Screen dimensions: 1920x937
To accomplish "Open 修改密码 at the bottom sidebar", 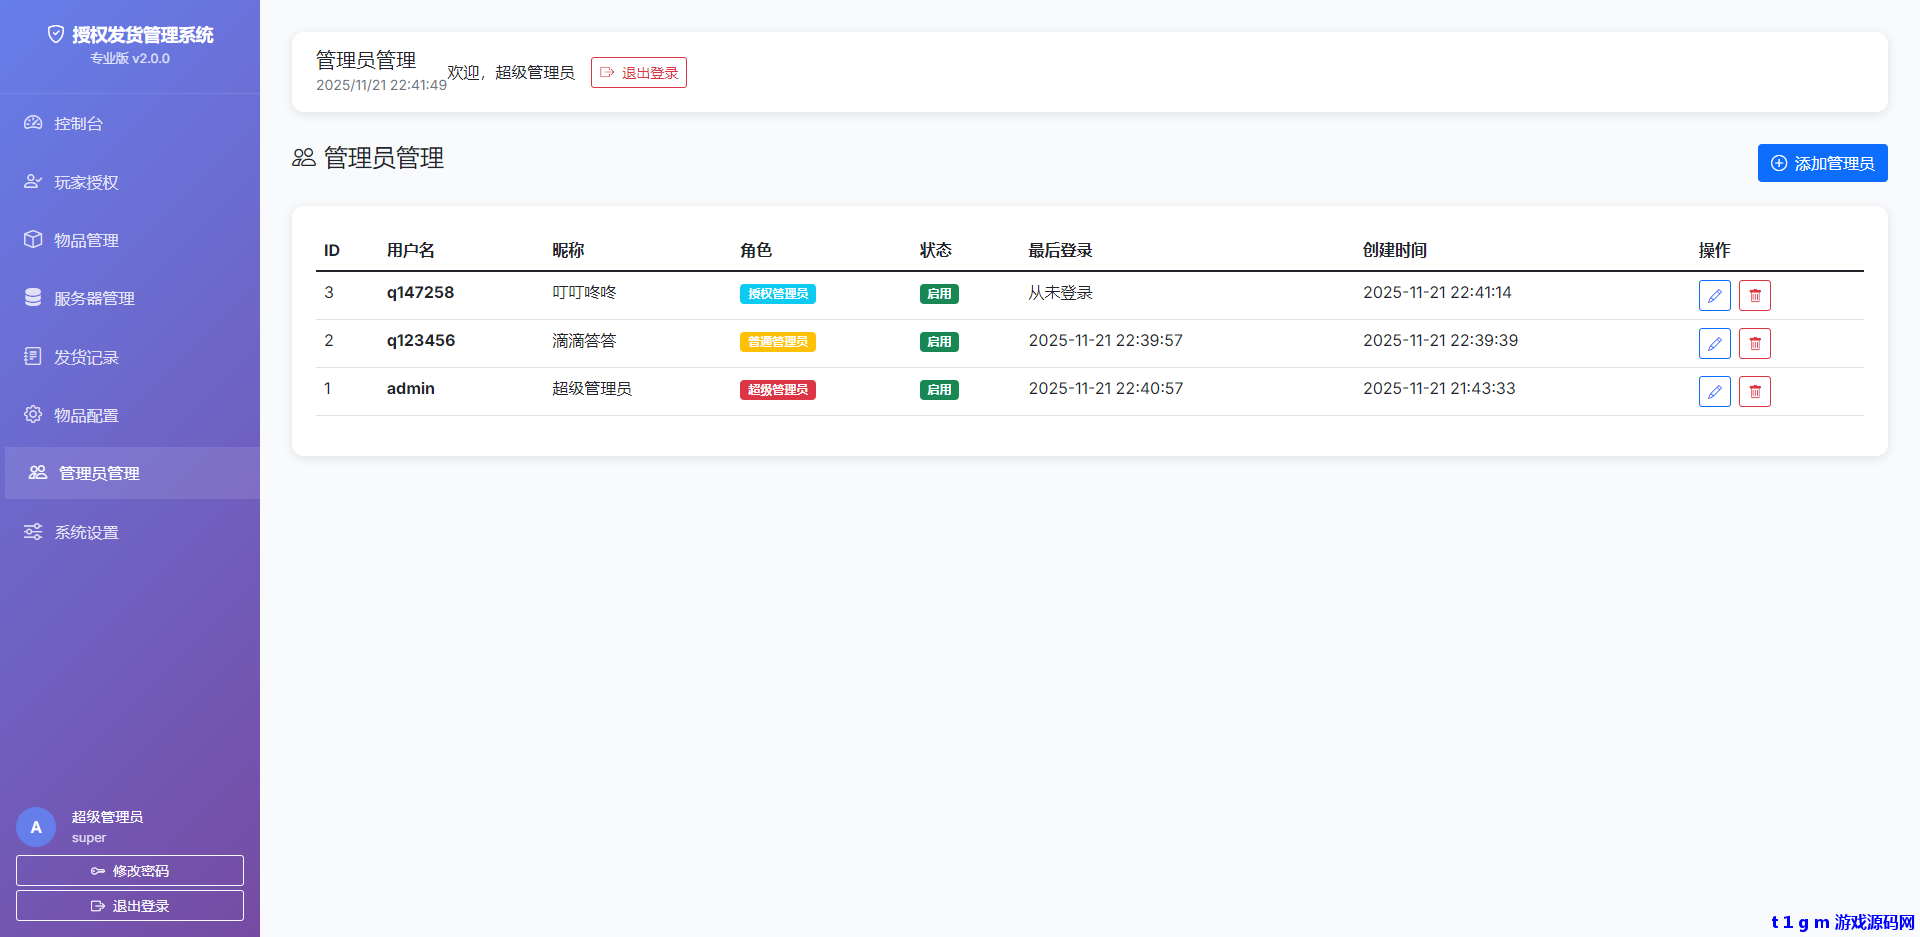I will 129,870.
